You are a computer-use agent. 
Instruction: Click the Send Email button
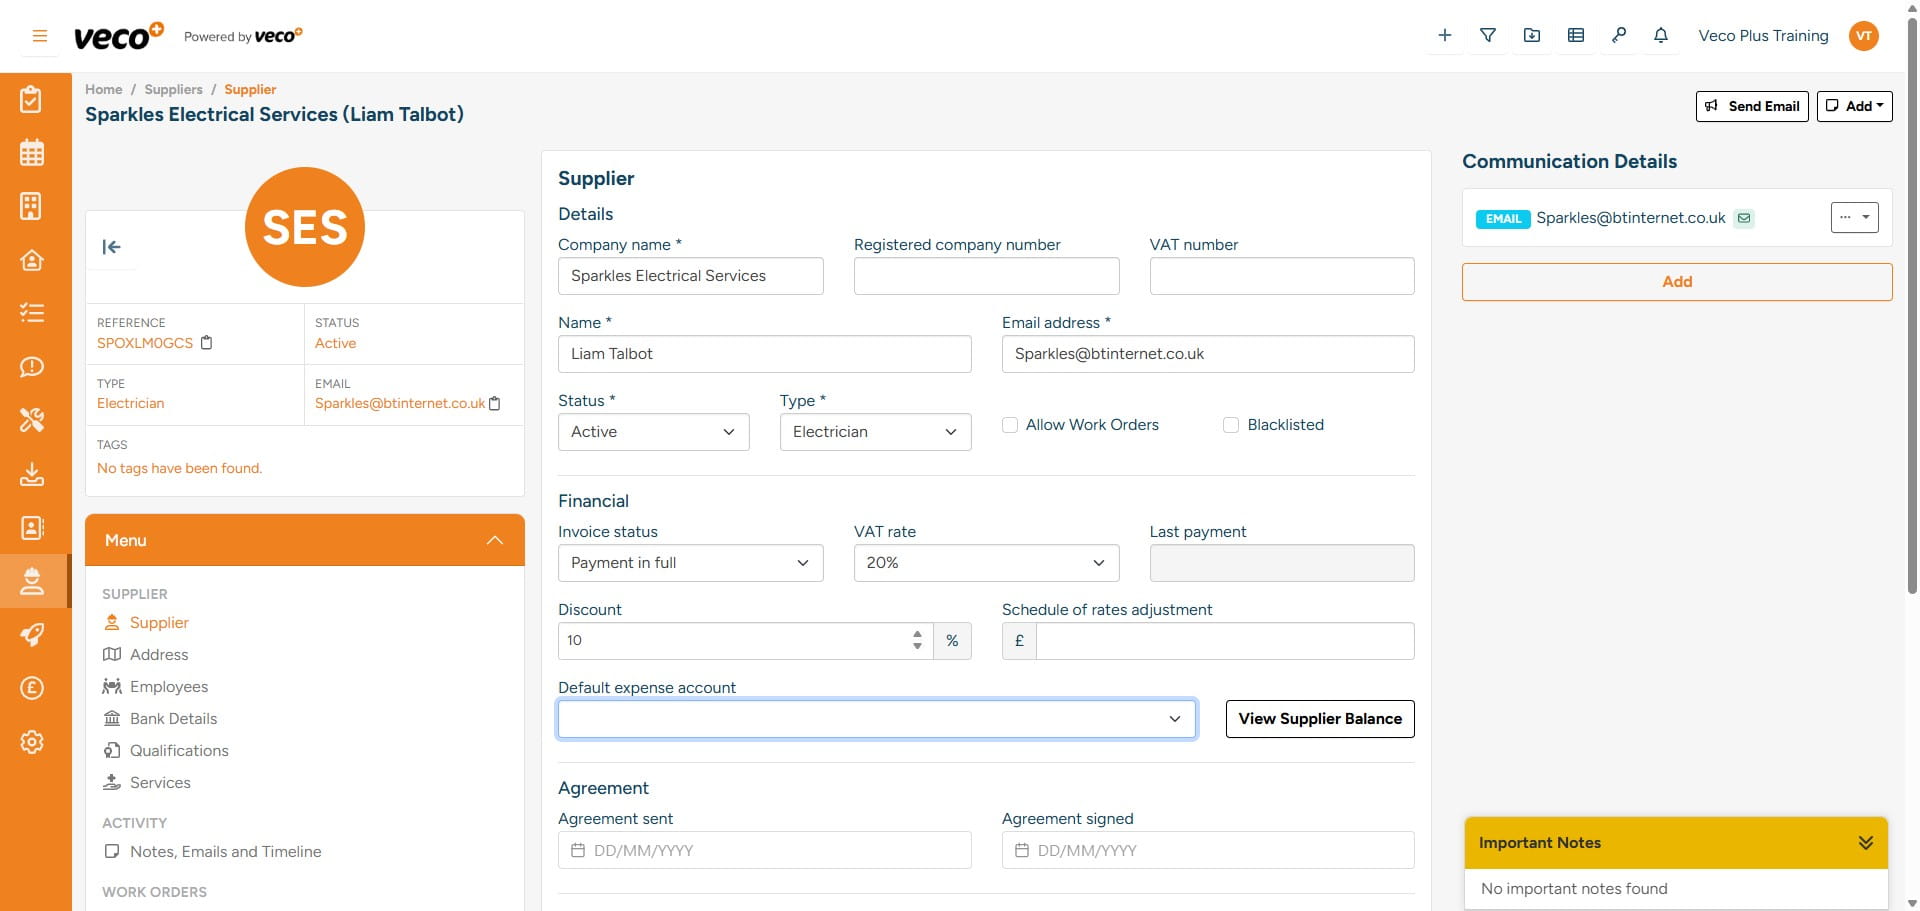pos(1752,106)
